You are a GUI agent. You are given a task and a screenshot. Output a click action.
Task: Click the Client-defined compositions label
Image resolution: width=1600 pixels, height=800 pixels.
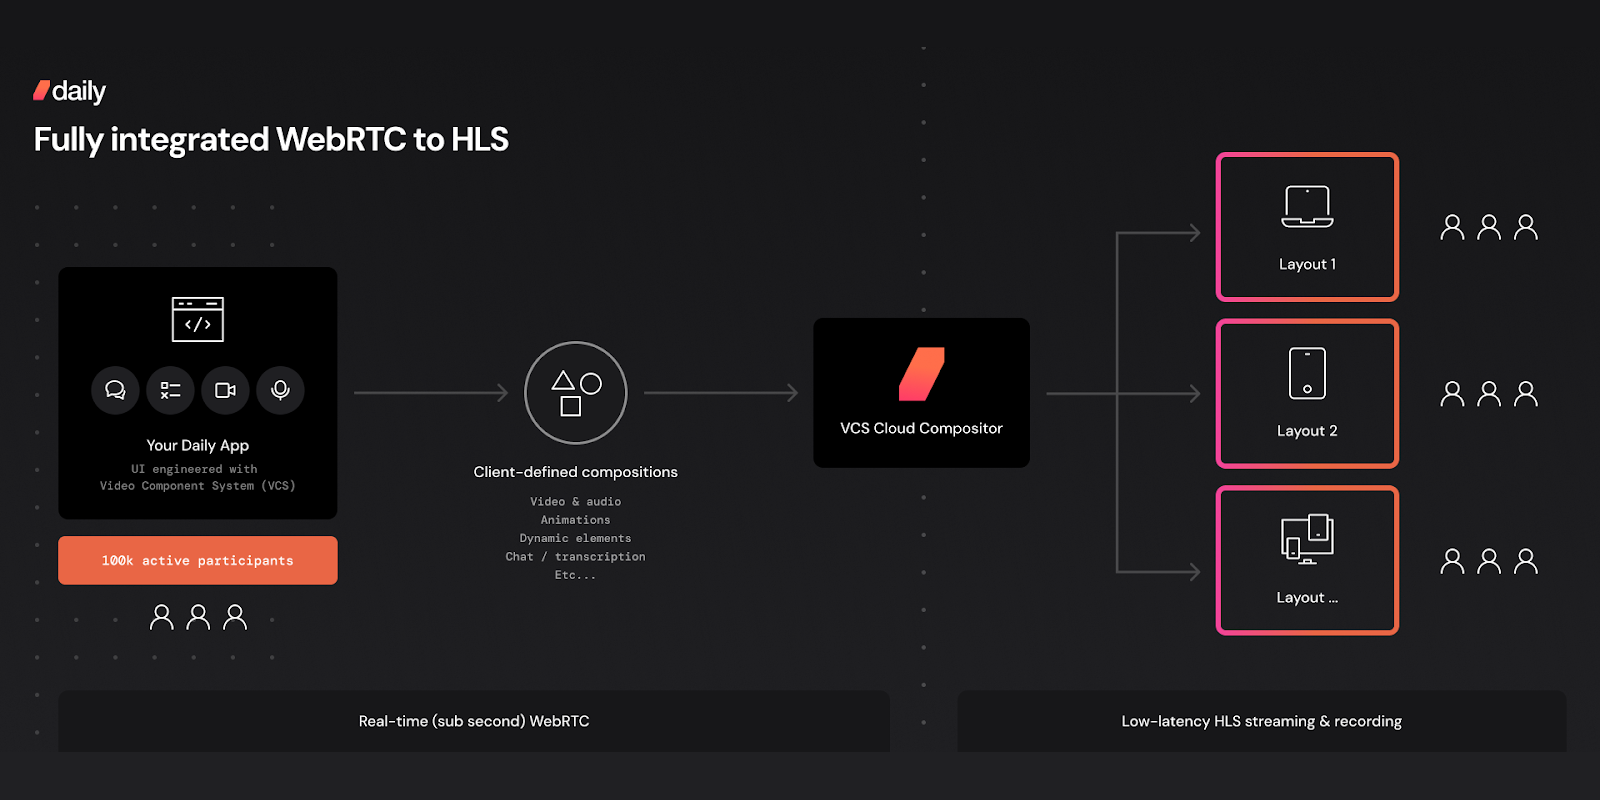[x=576, y=472]
